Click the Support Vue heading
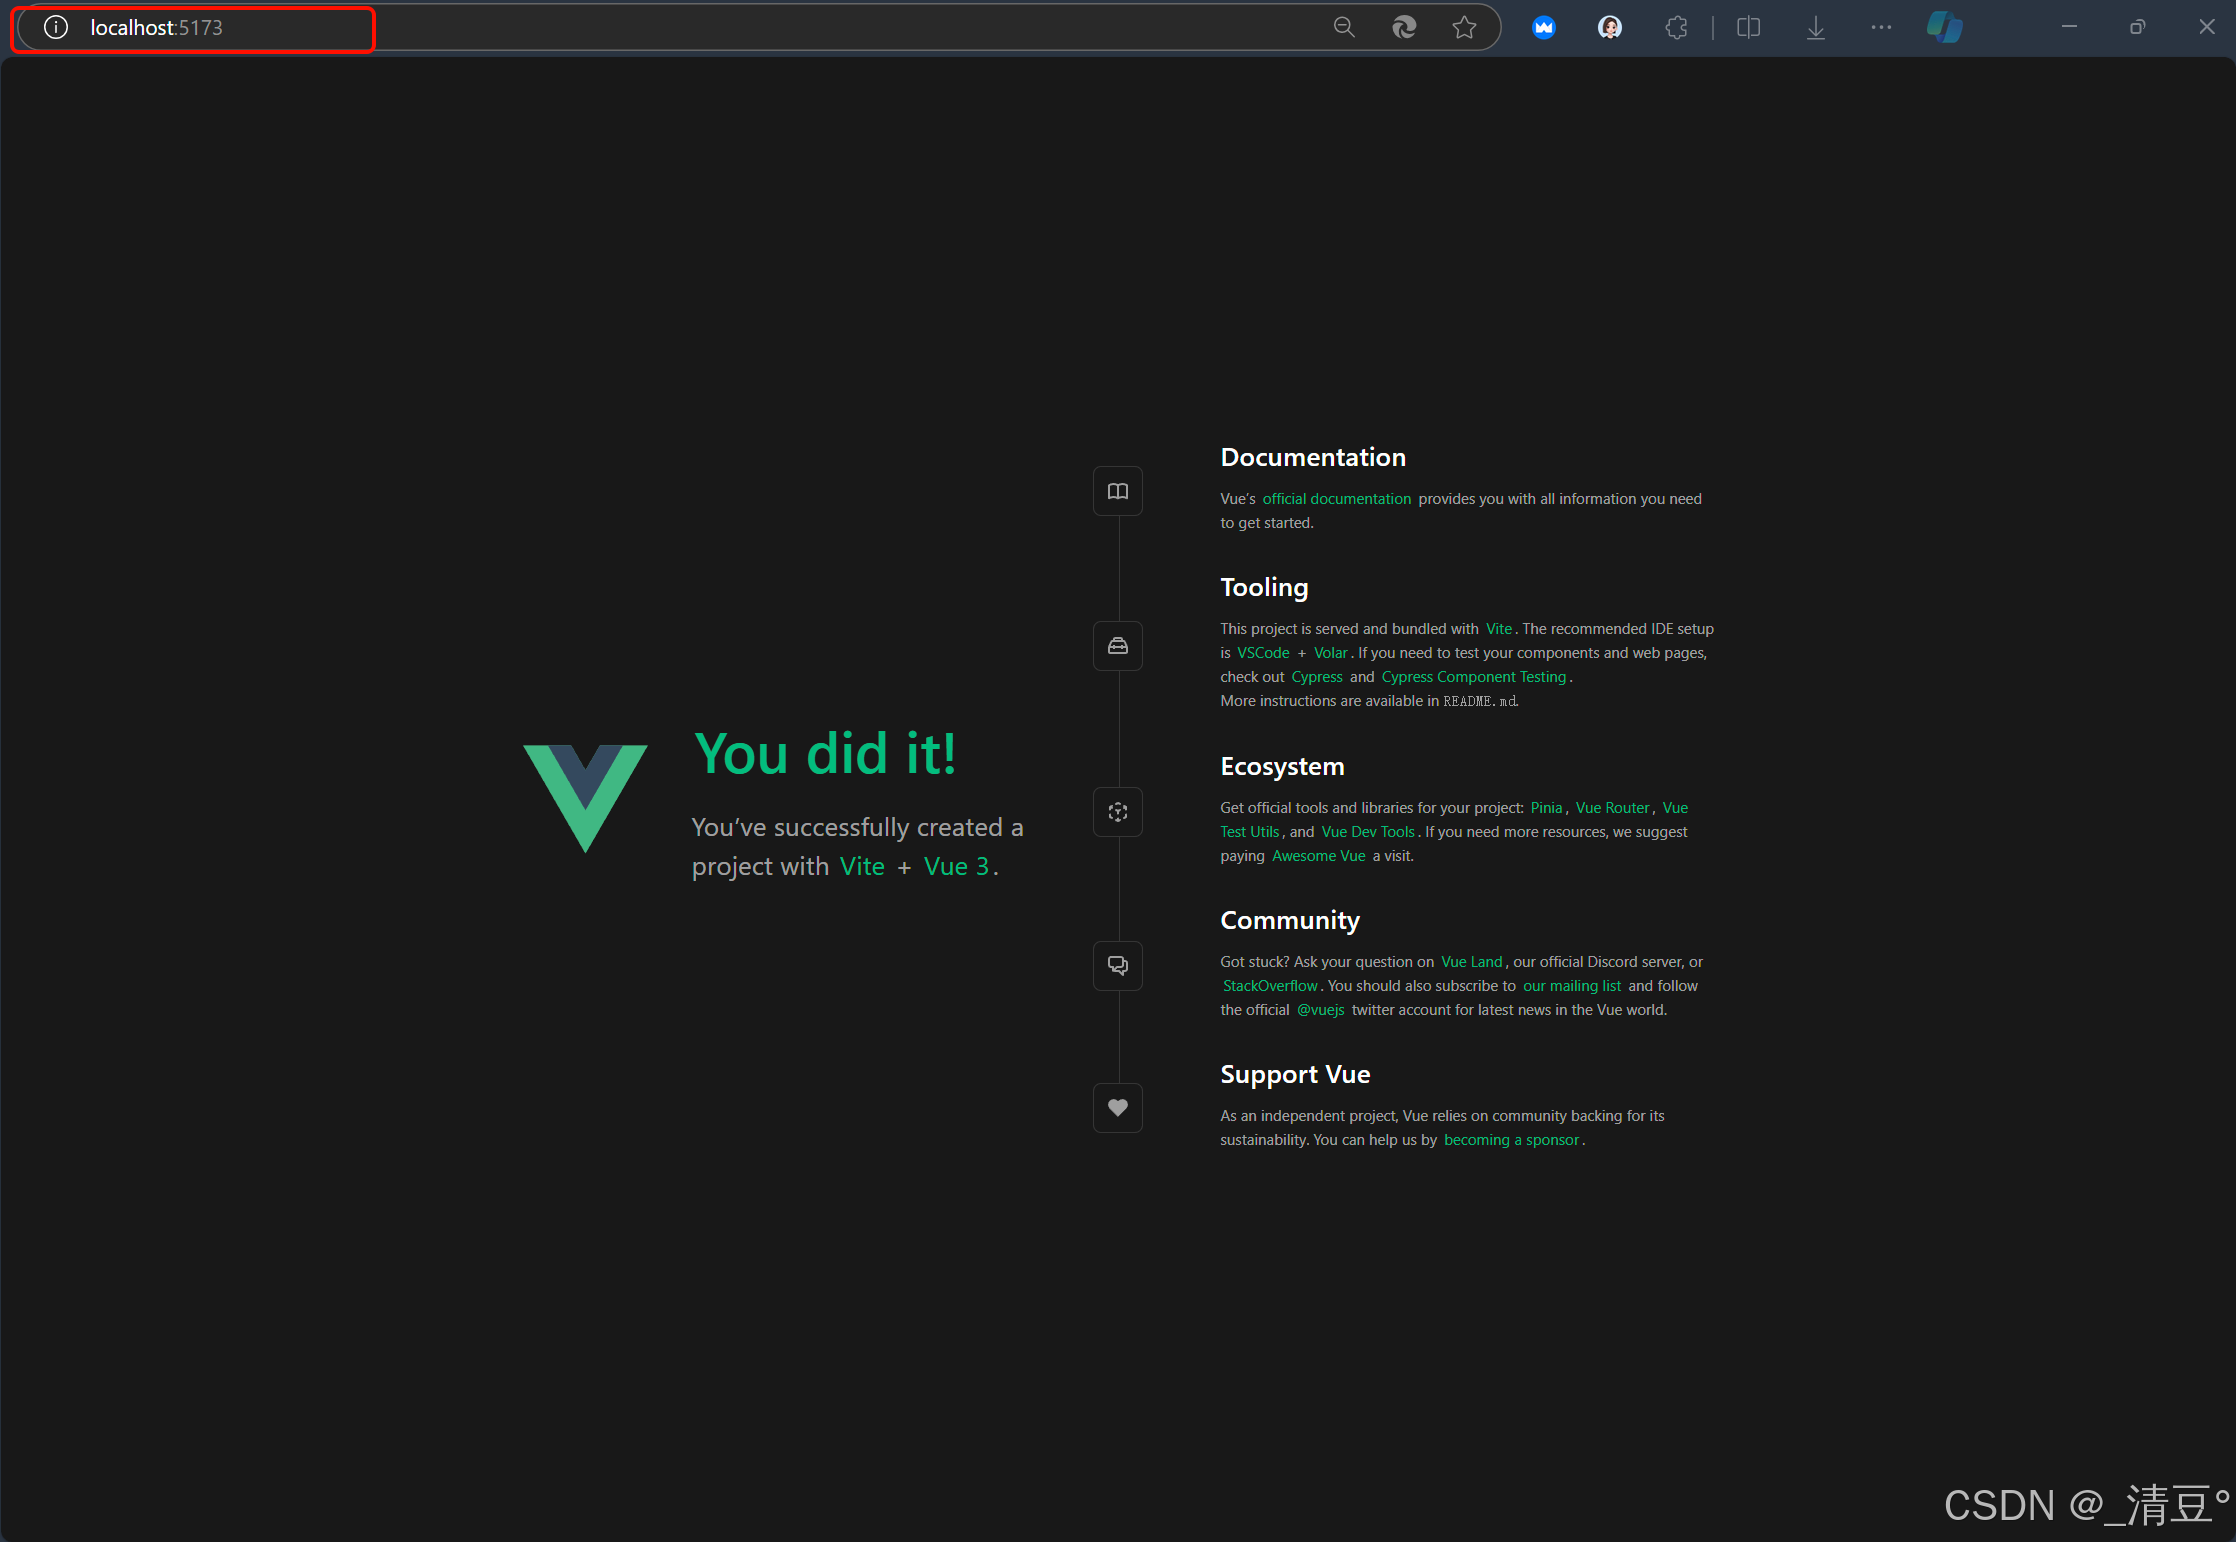Image resolution: width=2236 pixels, height=1542 pixels. (1295, 1074)
